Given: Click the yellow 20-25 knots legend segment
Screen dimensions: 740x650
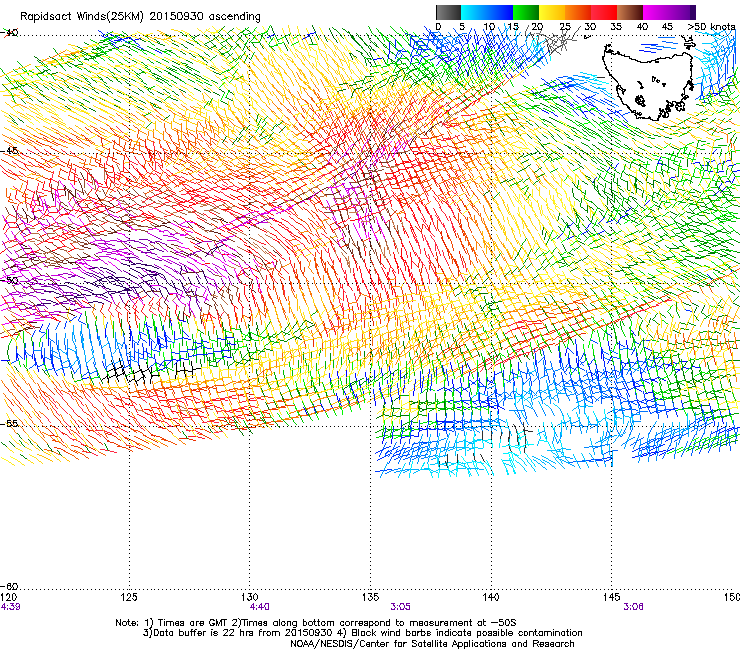Looking at the screenshot, I should (x=552, y=12).
